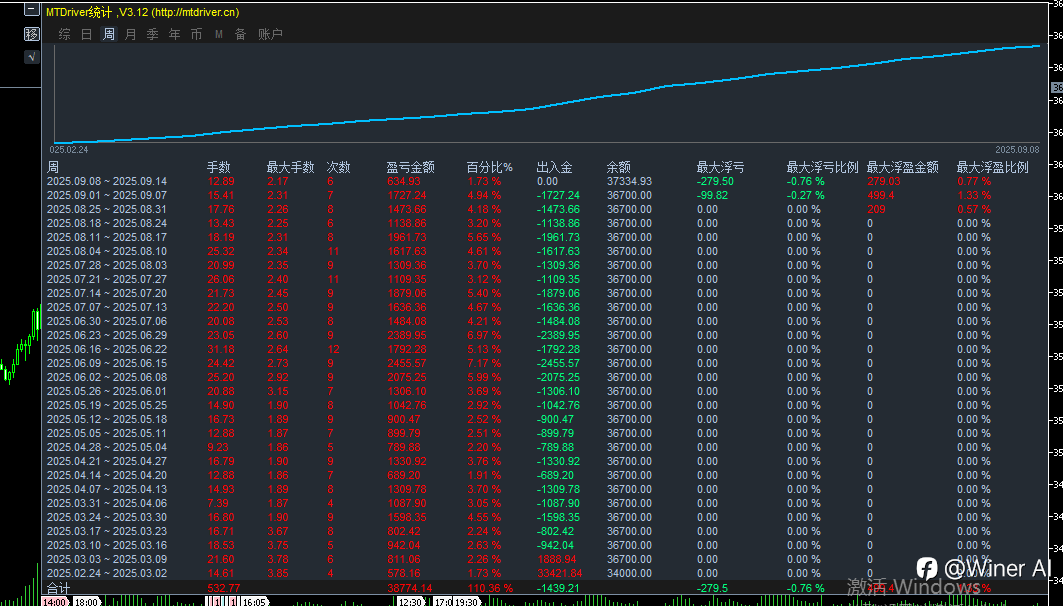Collapse the MTDriver panel with the minus button

[32, 9]
